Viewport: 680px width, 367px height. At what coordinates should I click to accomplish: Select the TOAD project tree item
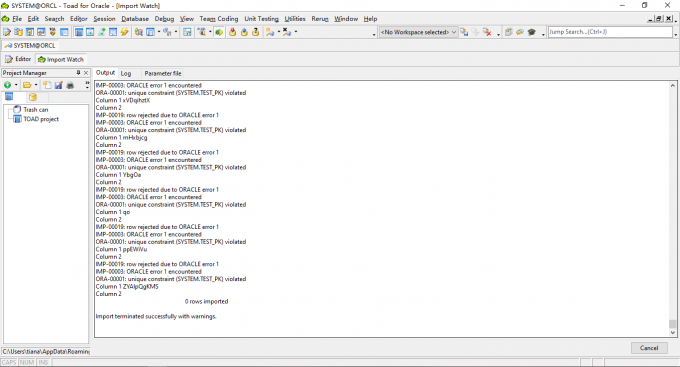tap(41, 119)
